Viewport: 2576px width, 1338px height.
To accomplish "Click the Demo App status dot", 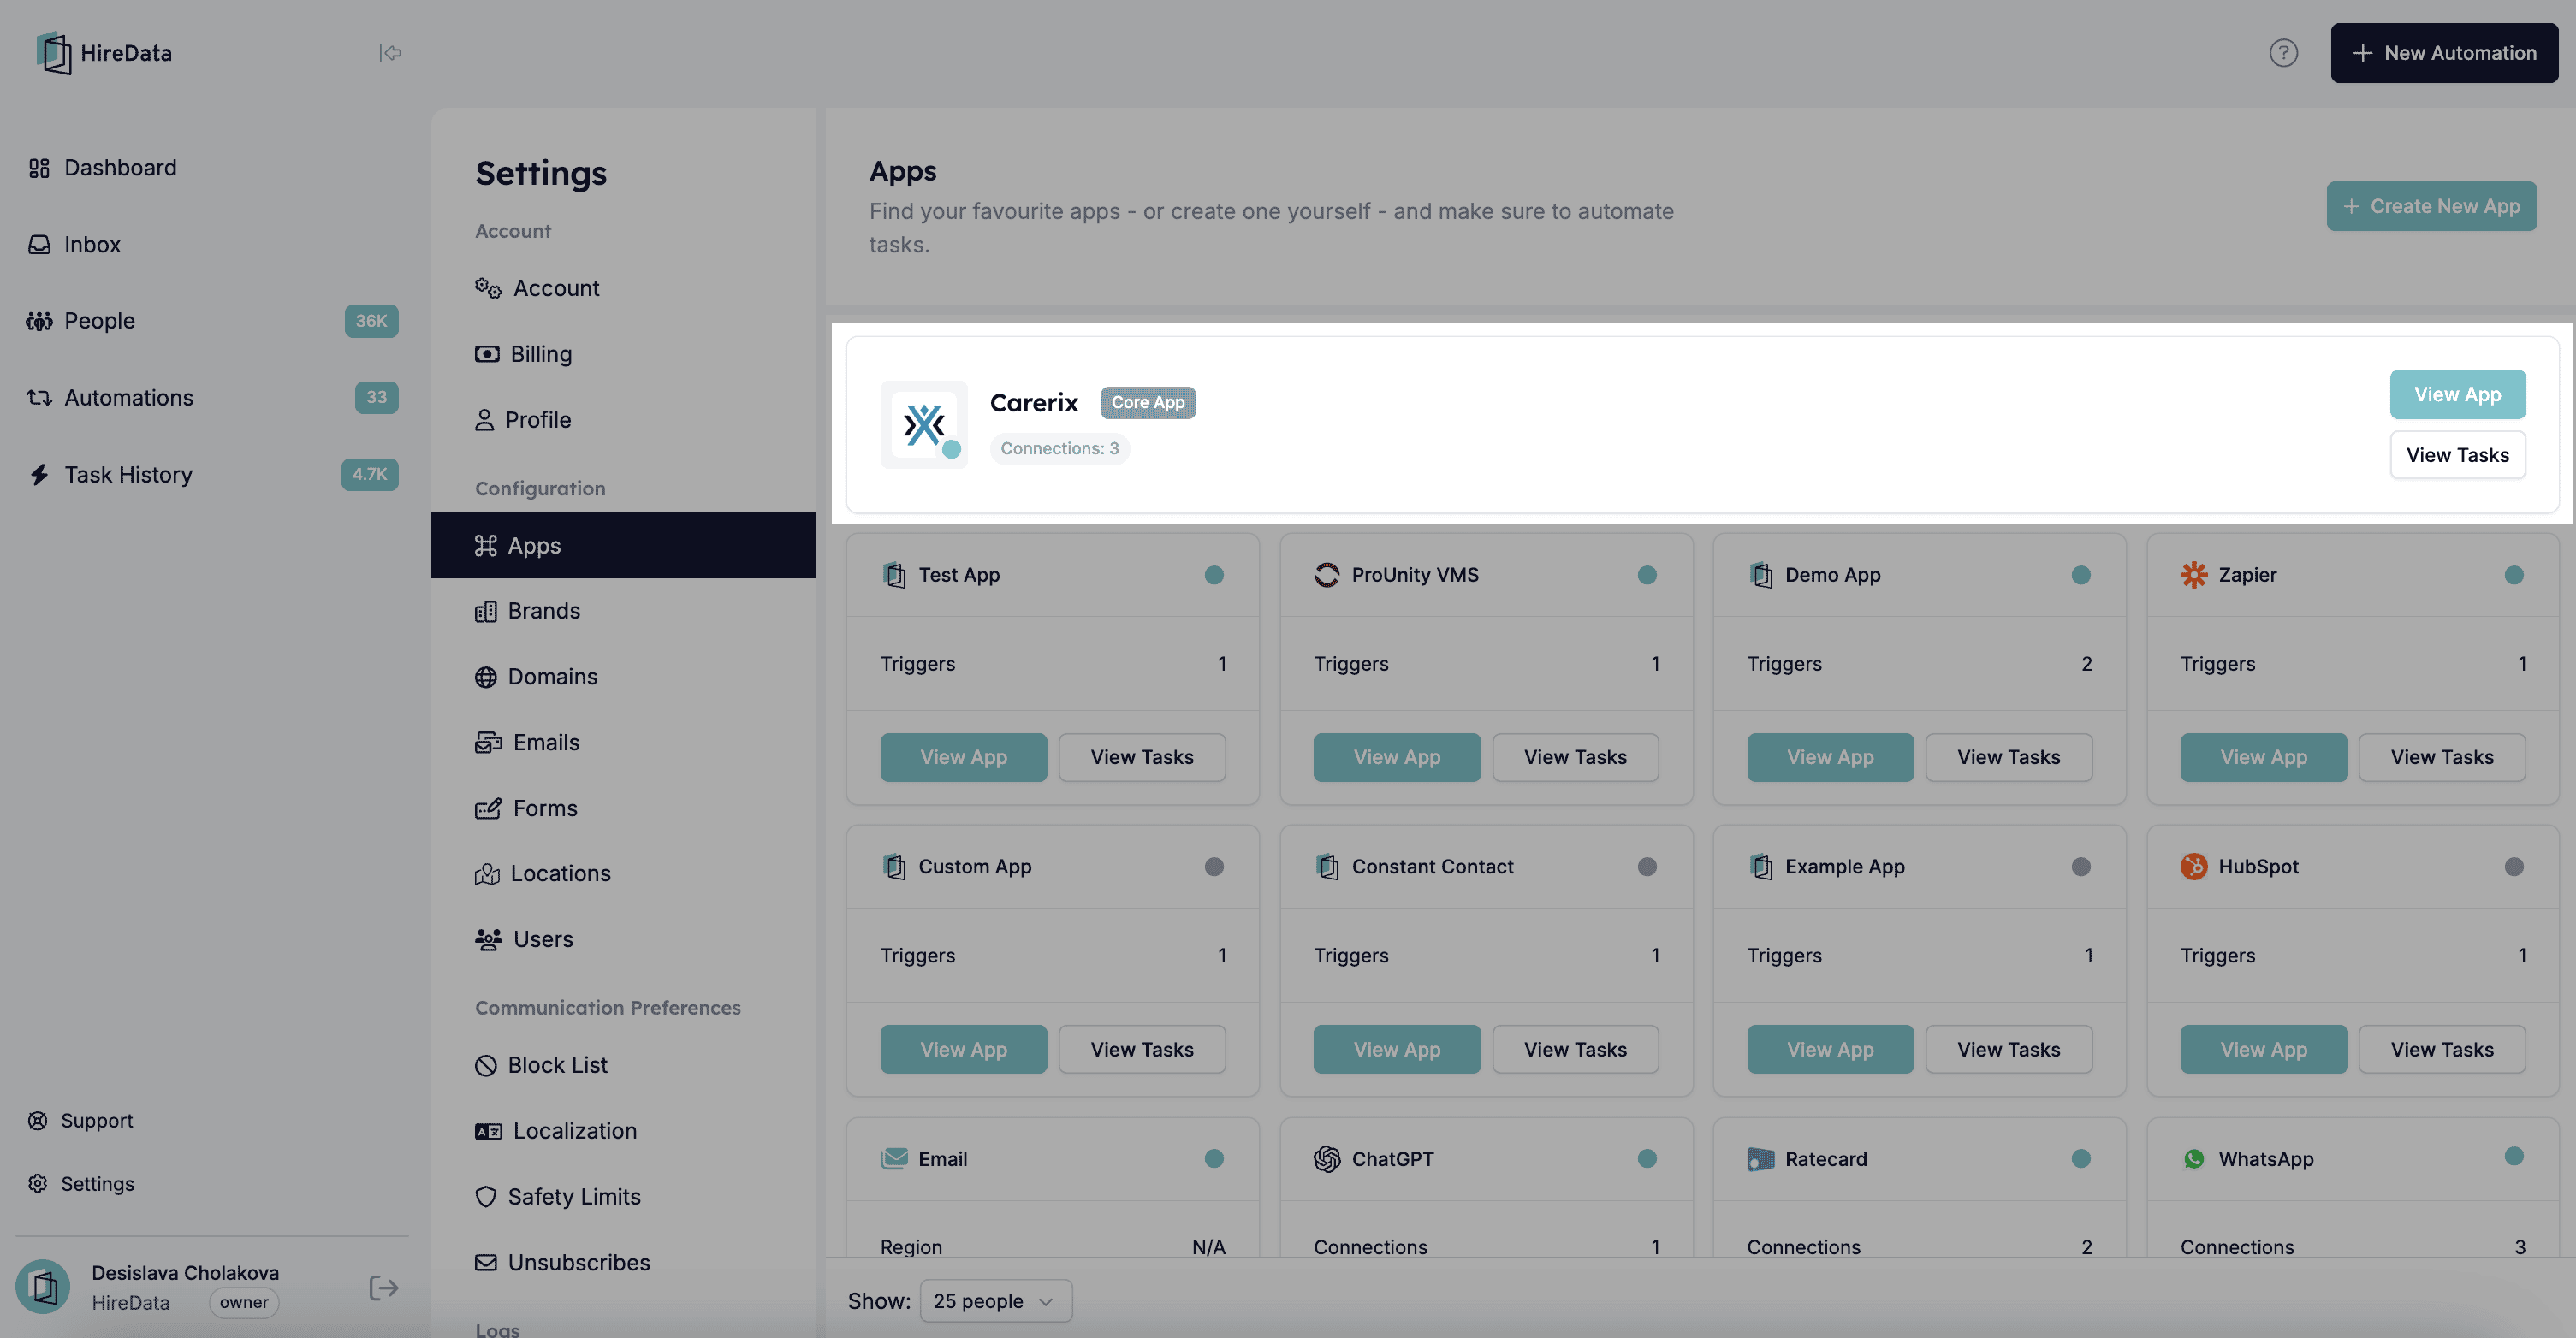I will pos(2081,575).
